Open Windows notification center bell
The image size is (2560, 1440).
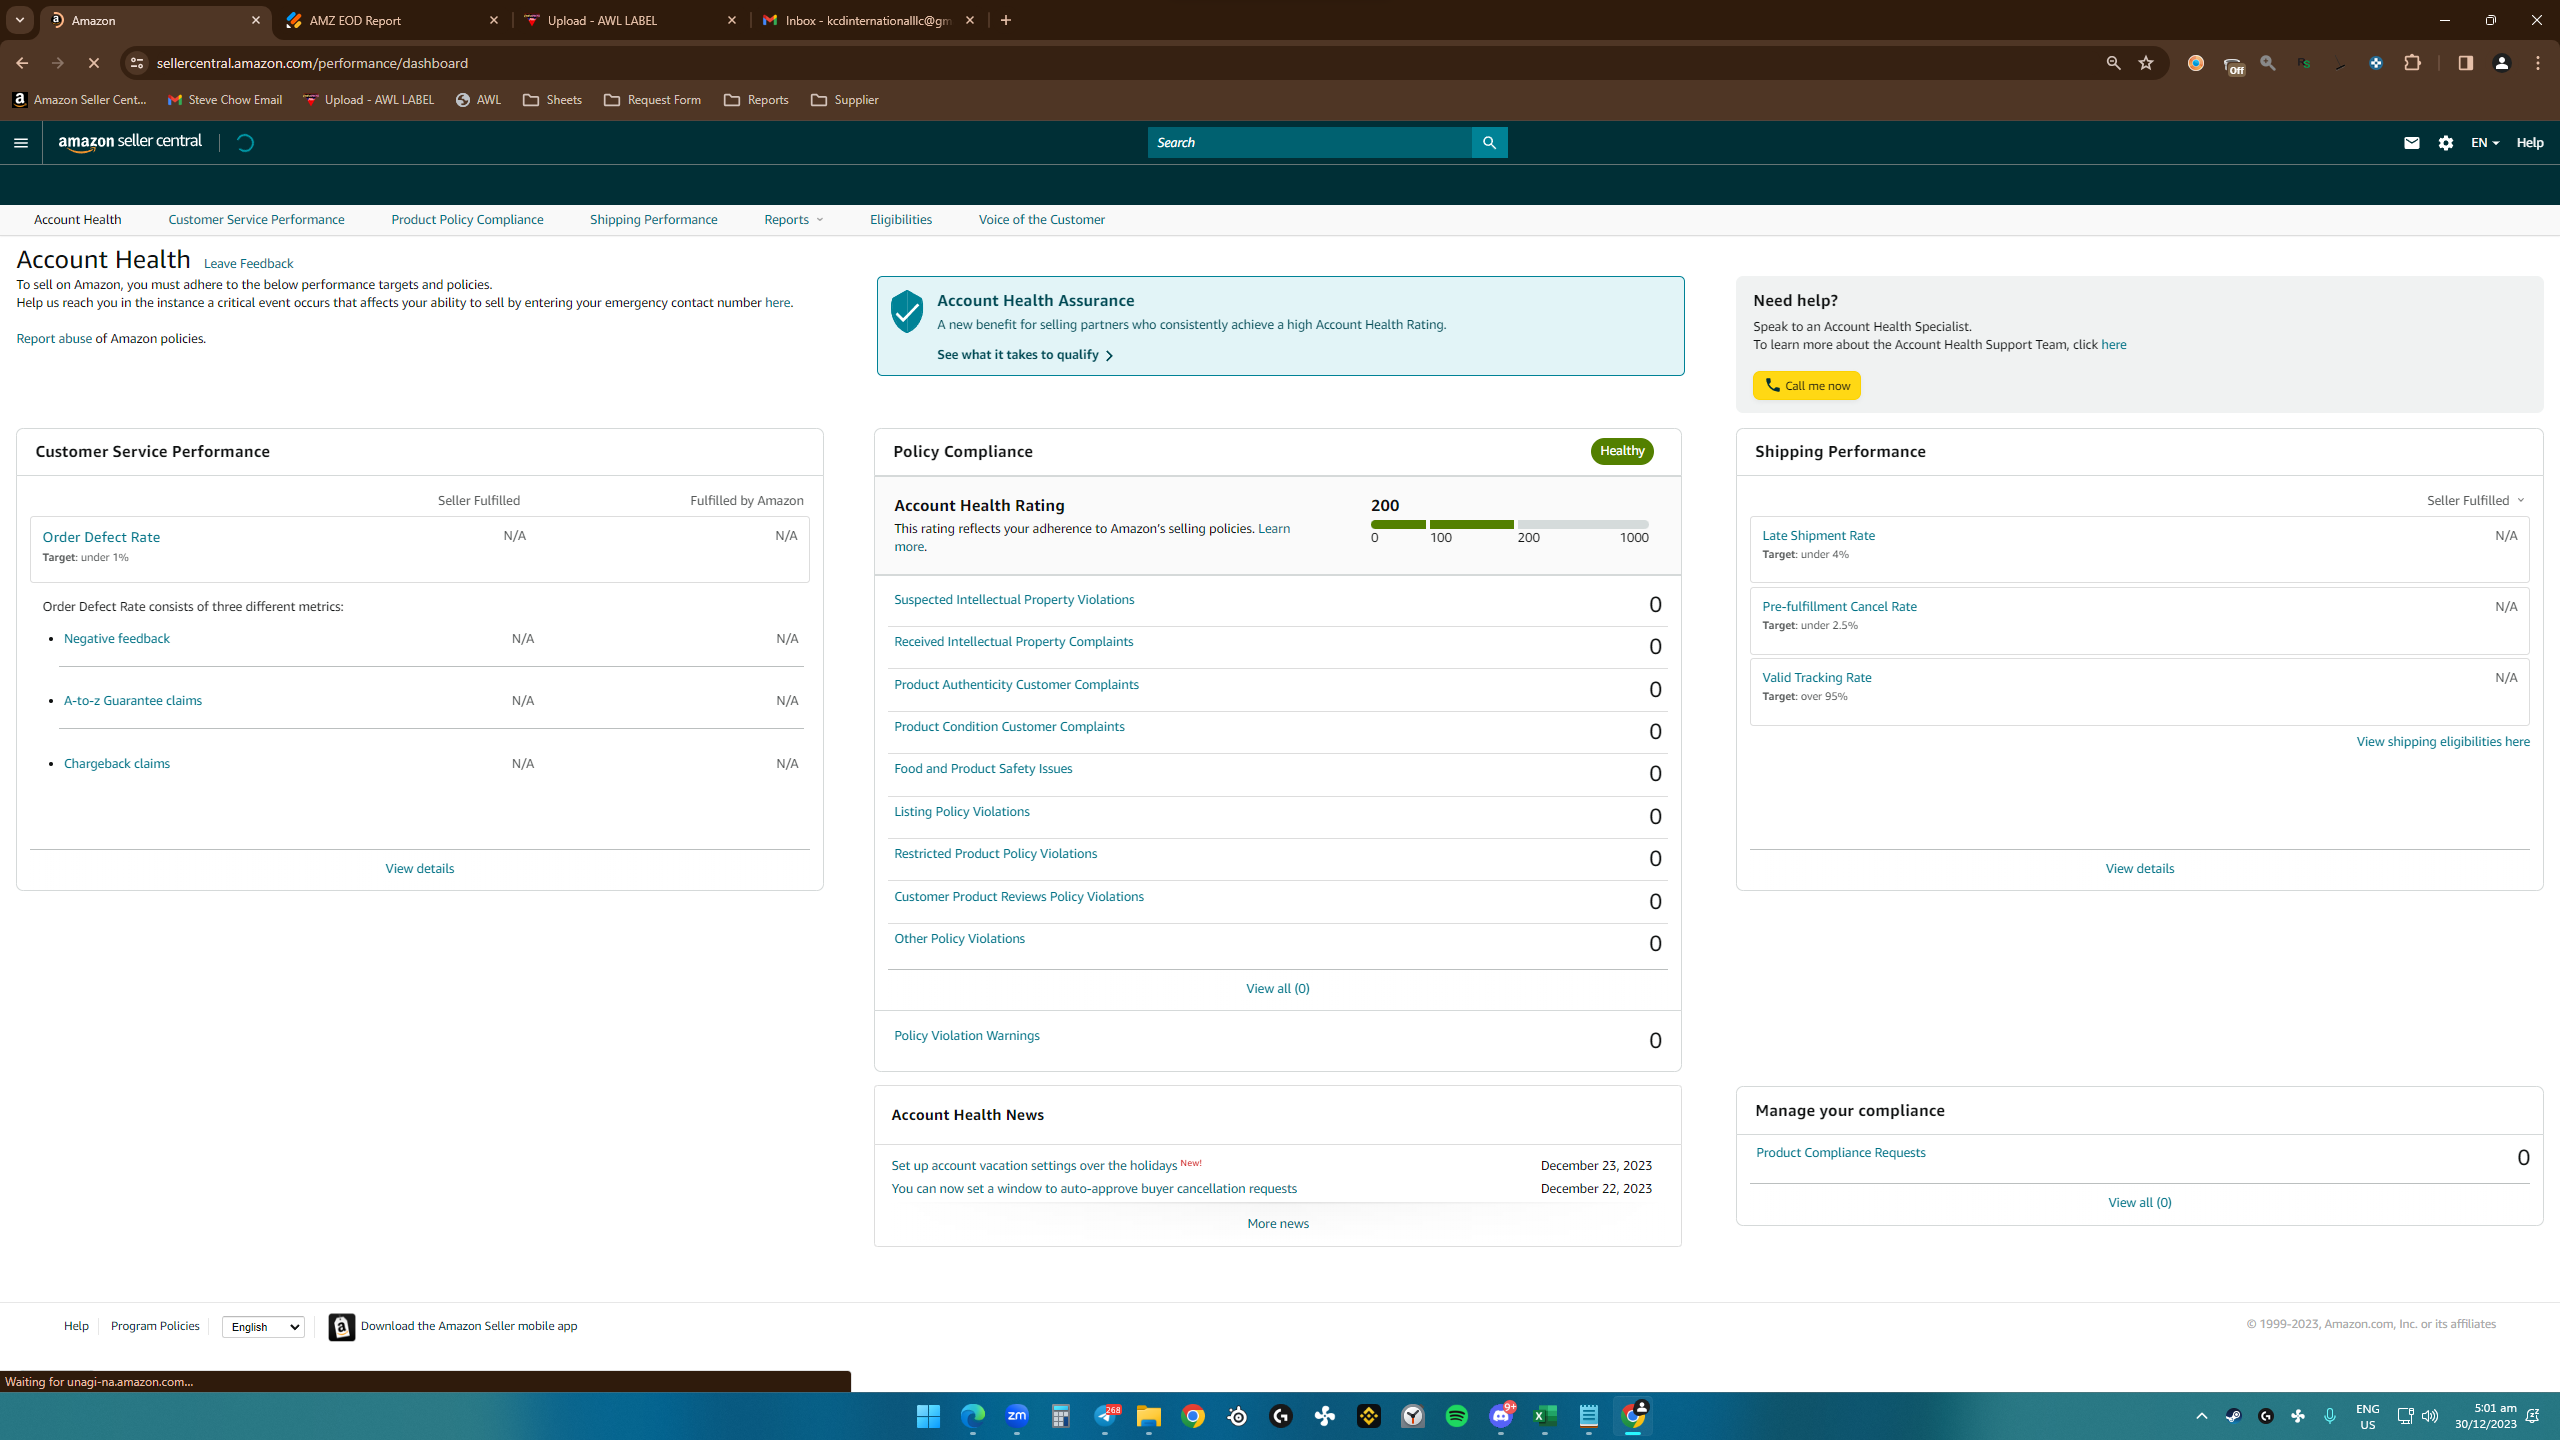point(2533,1416)
